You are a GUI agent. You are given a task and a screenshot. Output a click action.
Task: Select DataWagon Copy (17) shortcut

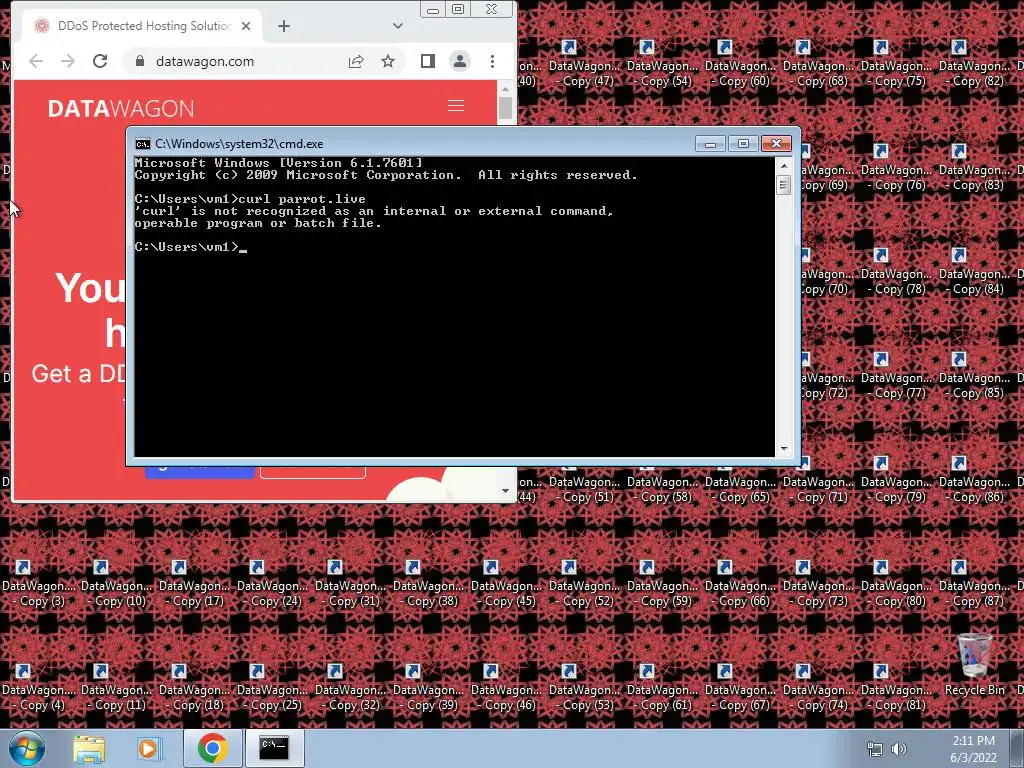point(195,583)
